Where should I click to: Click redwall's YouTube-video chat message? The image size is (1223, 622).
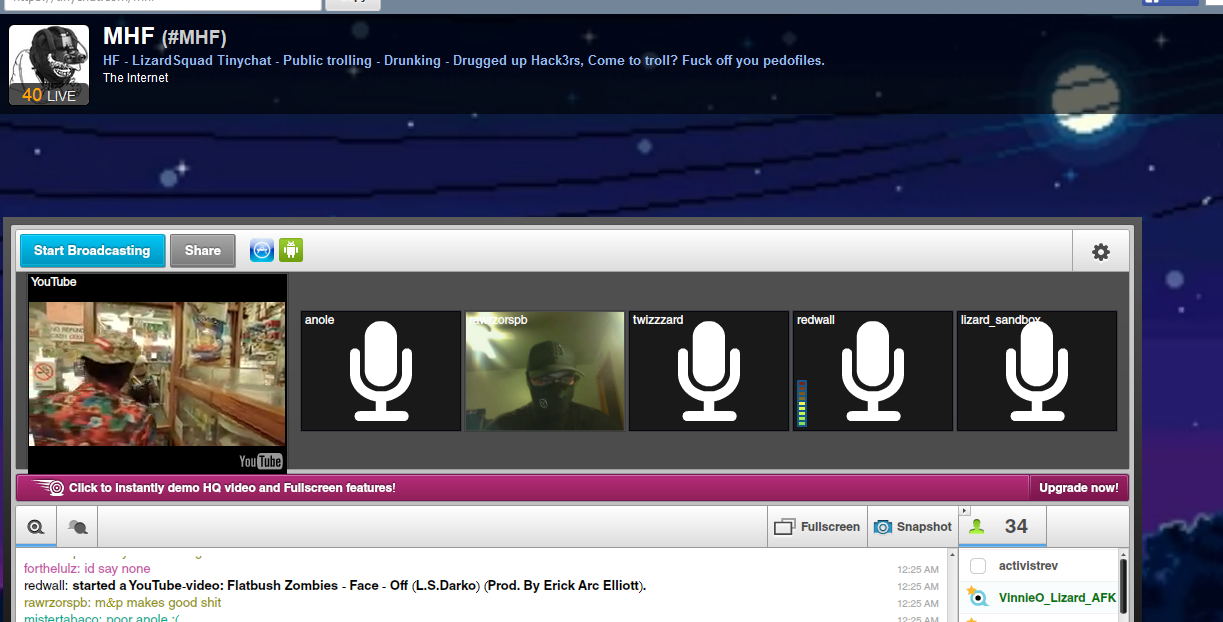[335, 586]
